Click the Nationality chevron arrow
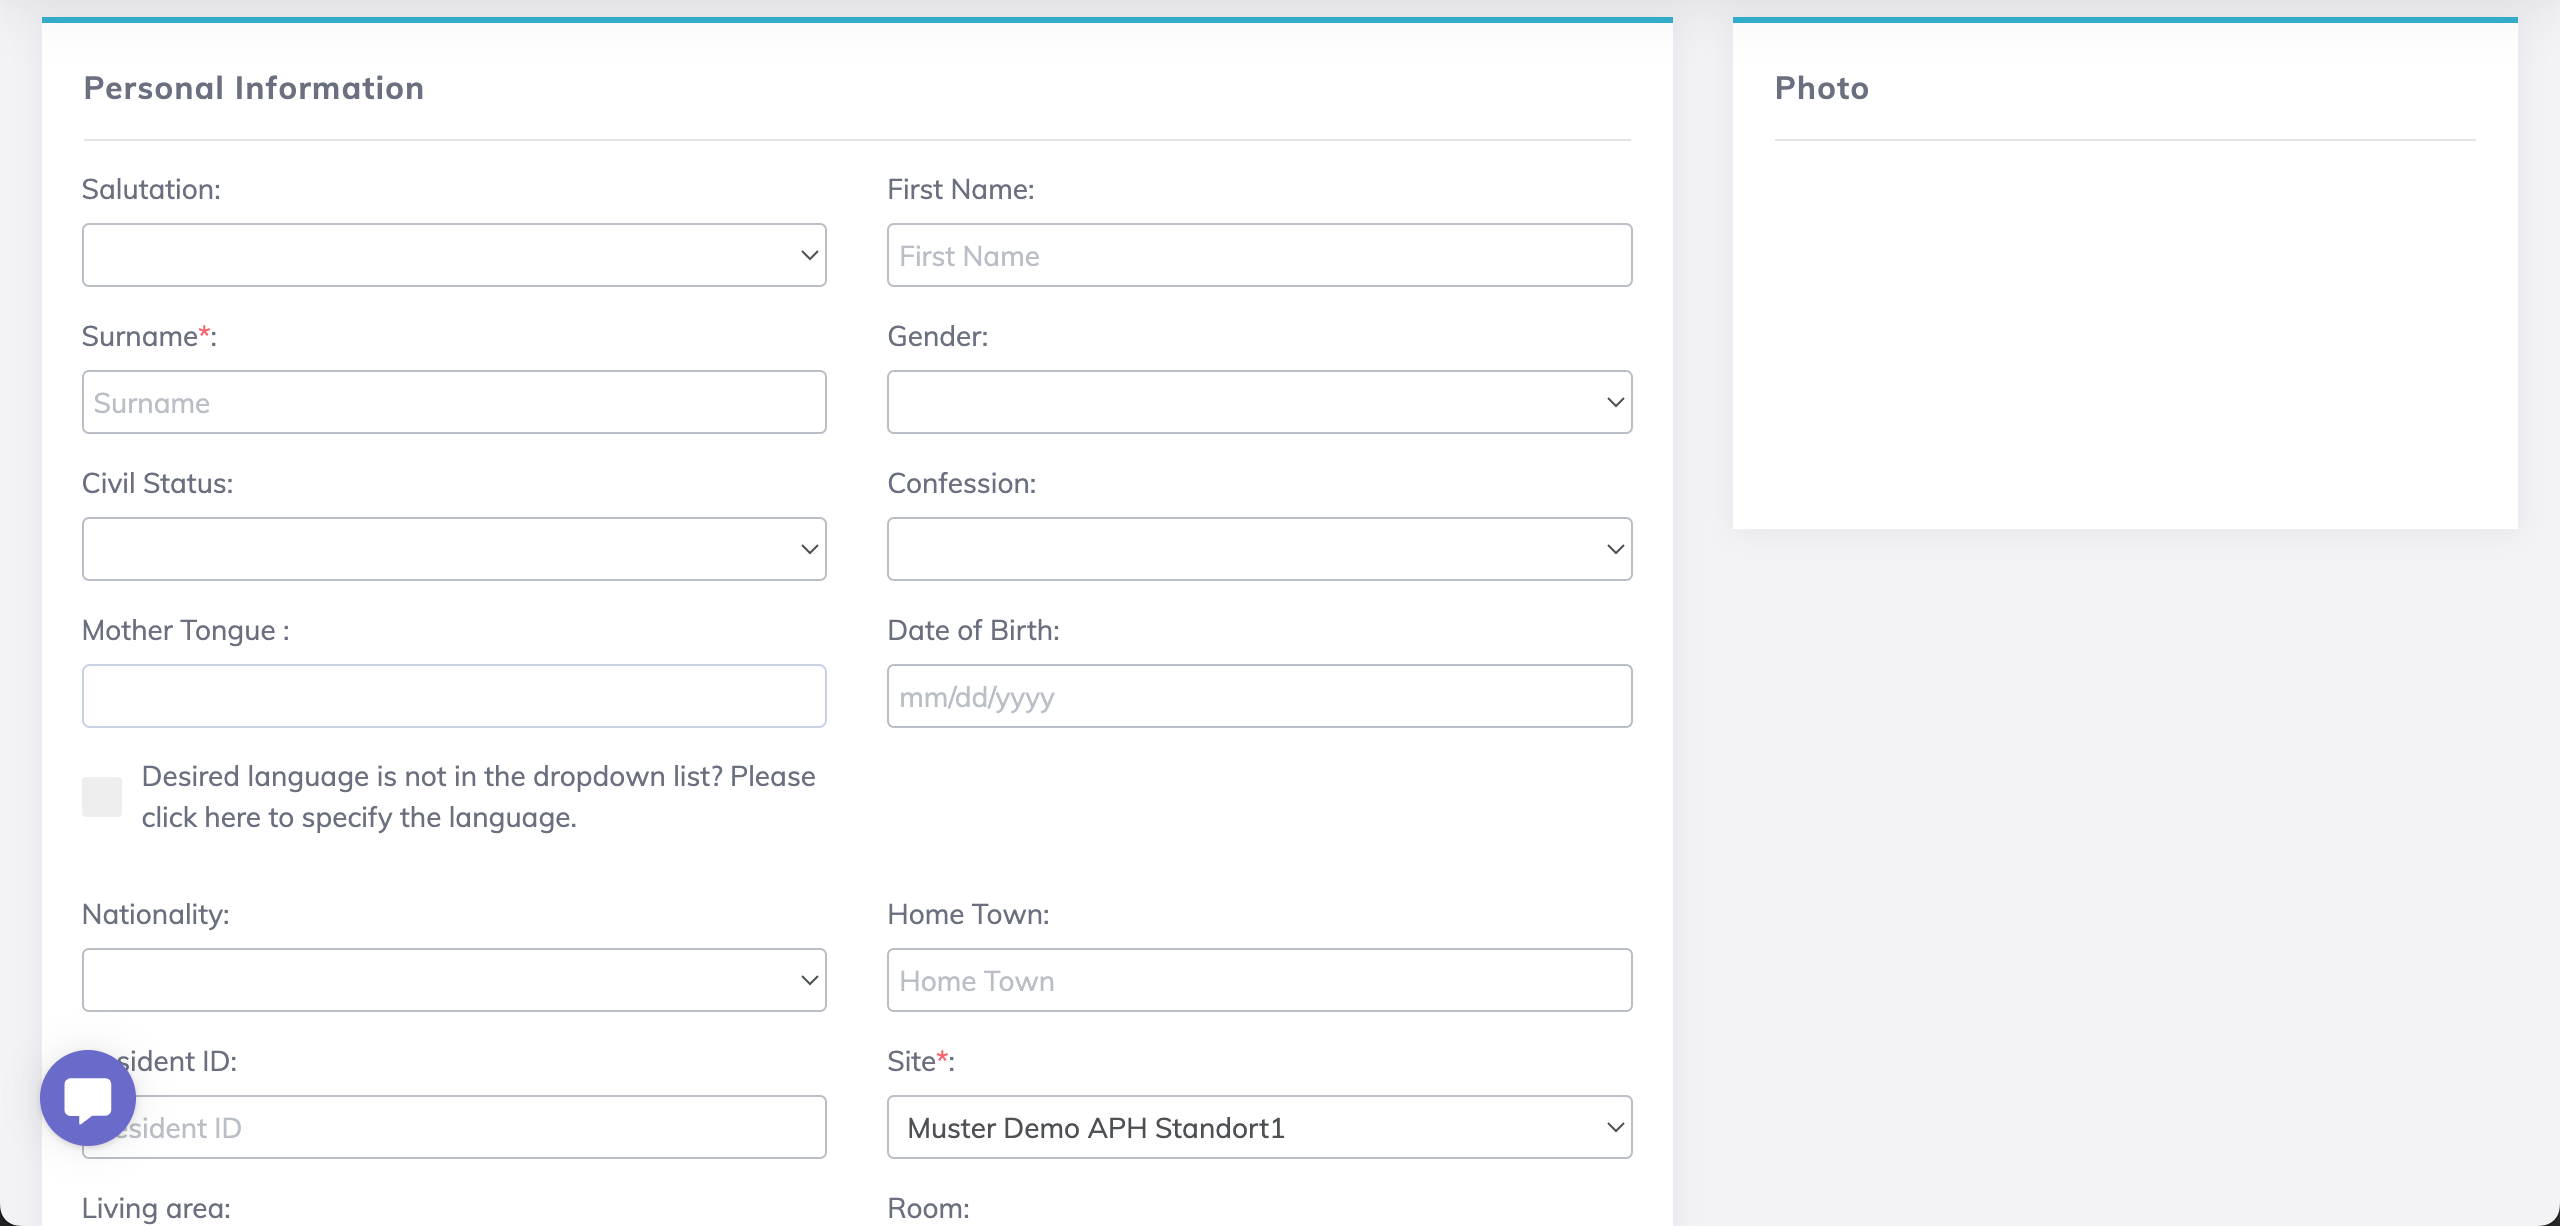The image size is (2560, 1226). click(x=809, y=980)
